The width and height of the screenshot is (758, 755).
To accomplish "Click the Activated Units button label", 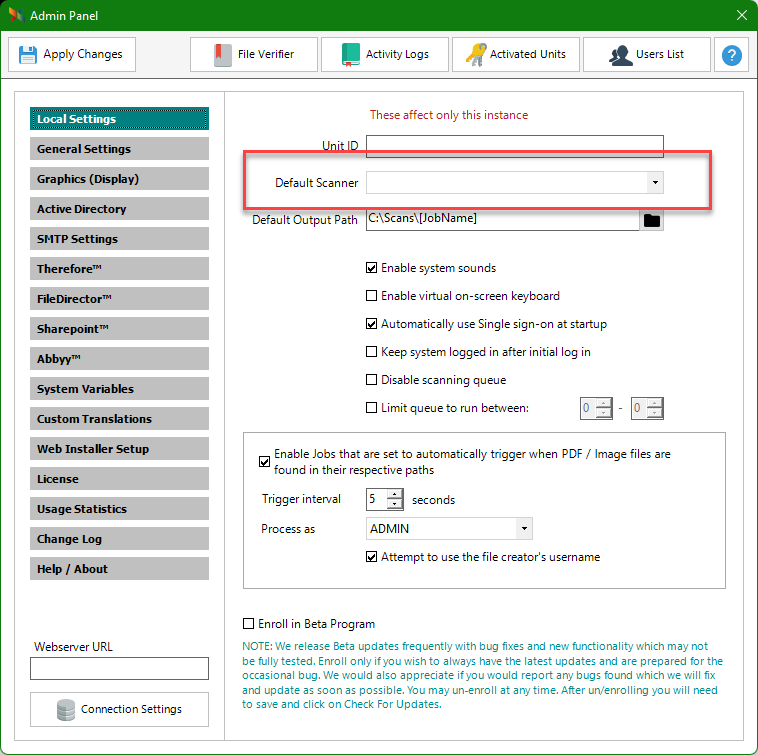I will (x=528, y=54).
